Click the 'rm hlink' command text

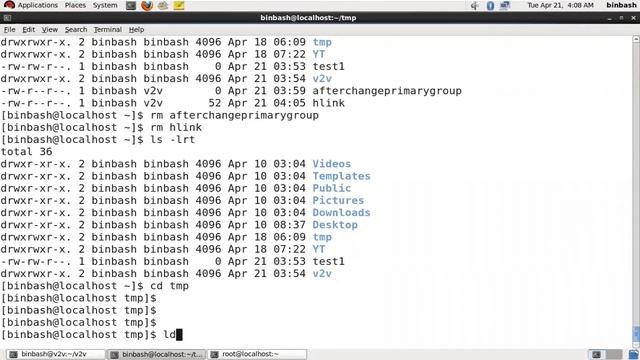[176, 127]
